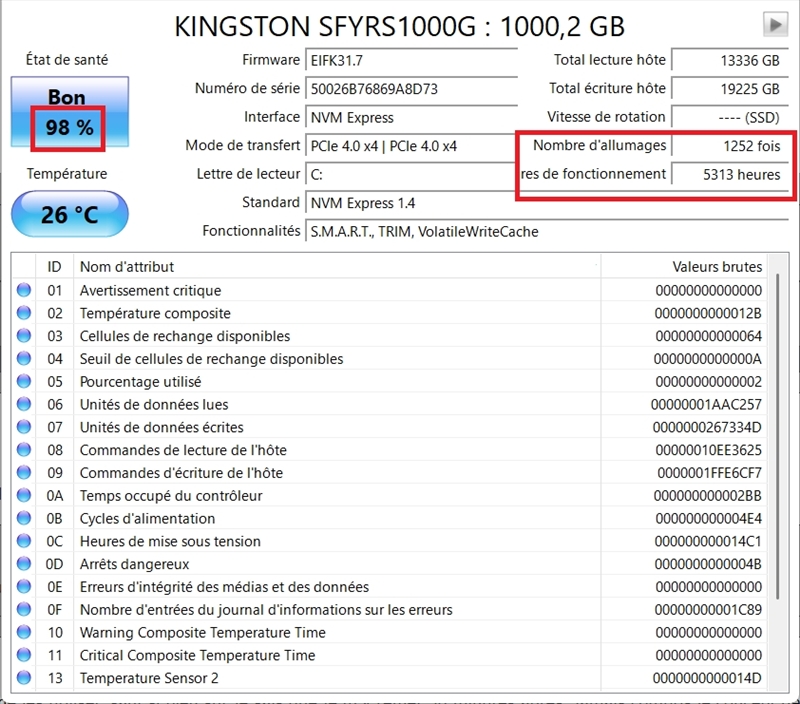Select the Temps occupé du contrôleur row
The width and height of the screenshot is (800, 704).
(400, 496)
